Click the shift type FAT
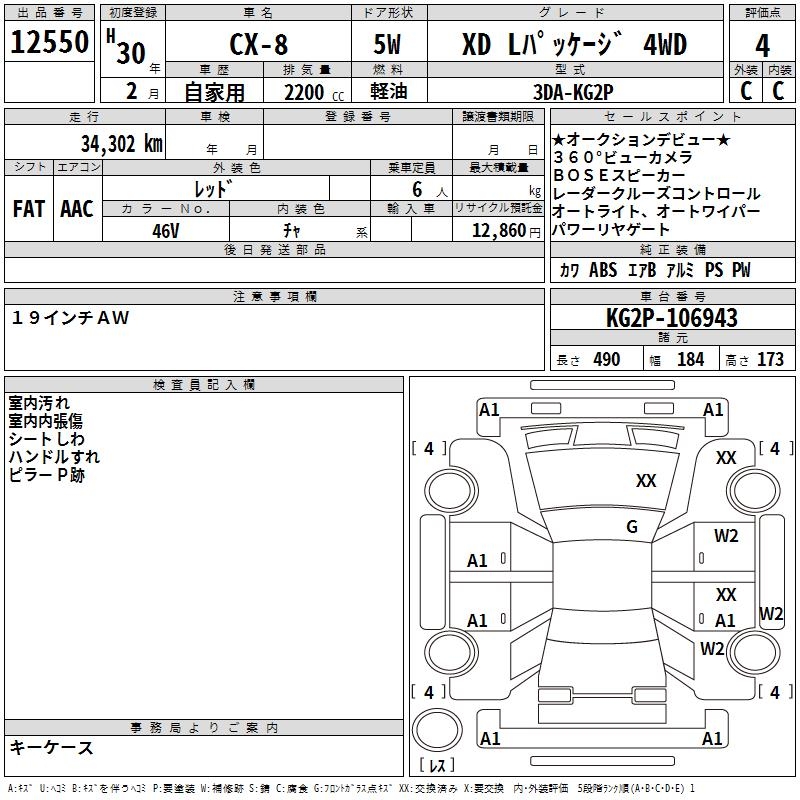800x800 pixels. [29, 209]
